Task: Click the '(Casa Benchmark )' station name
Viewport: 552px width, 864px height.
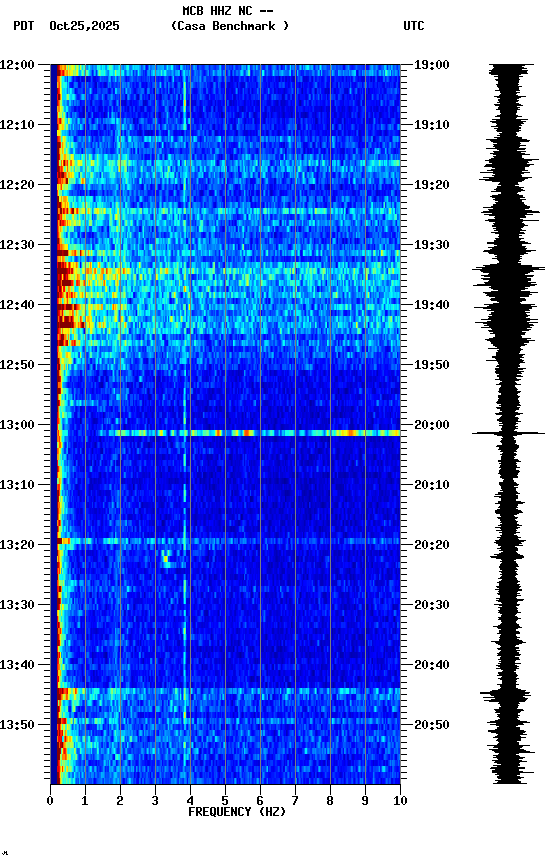Action: 229,26
